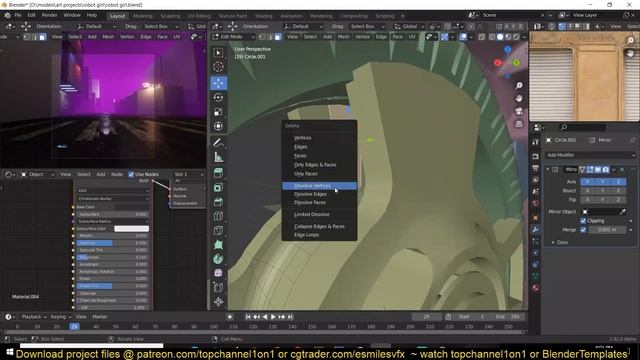Adjust the Sheen Tint slider in shader node
The width and height of the screenshot is (640, 360).
112,286
